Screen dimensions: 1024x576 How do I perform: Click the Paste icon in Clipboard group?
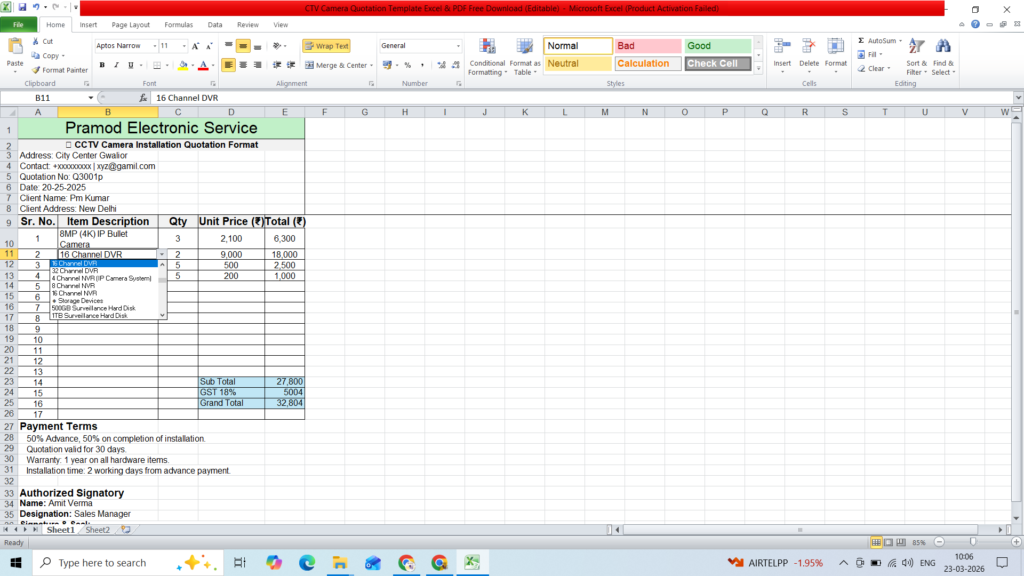coord(14,47)
